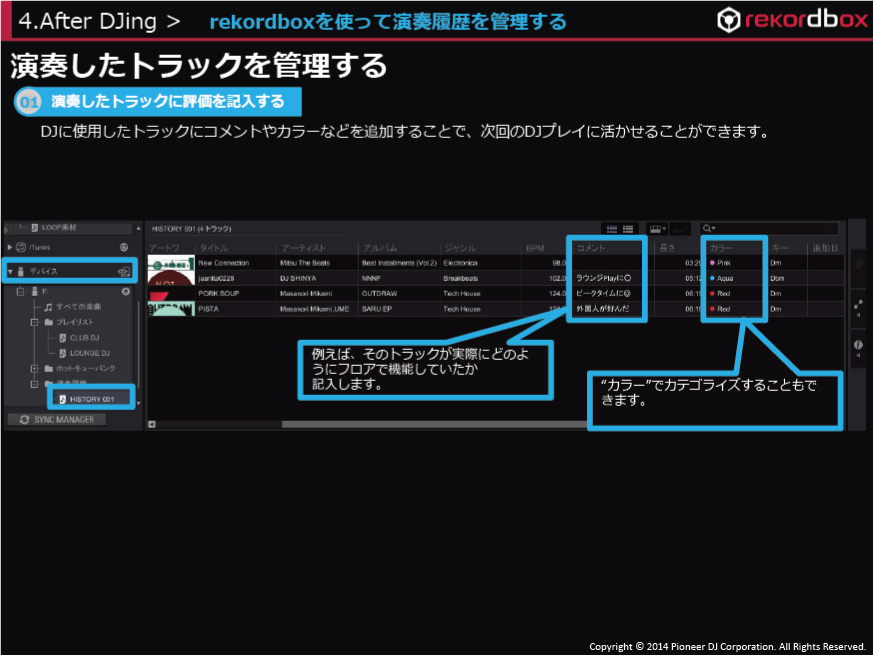This screenshot has width=873, height=655.
Task: Click the track list horizontal scroll-left arrow
Action: [x=151, y=424]
